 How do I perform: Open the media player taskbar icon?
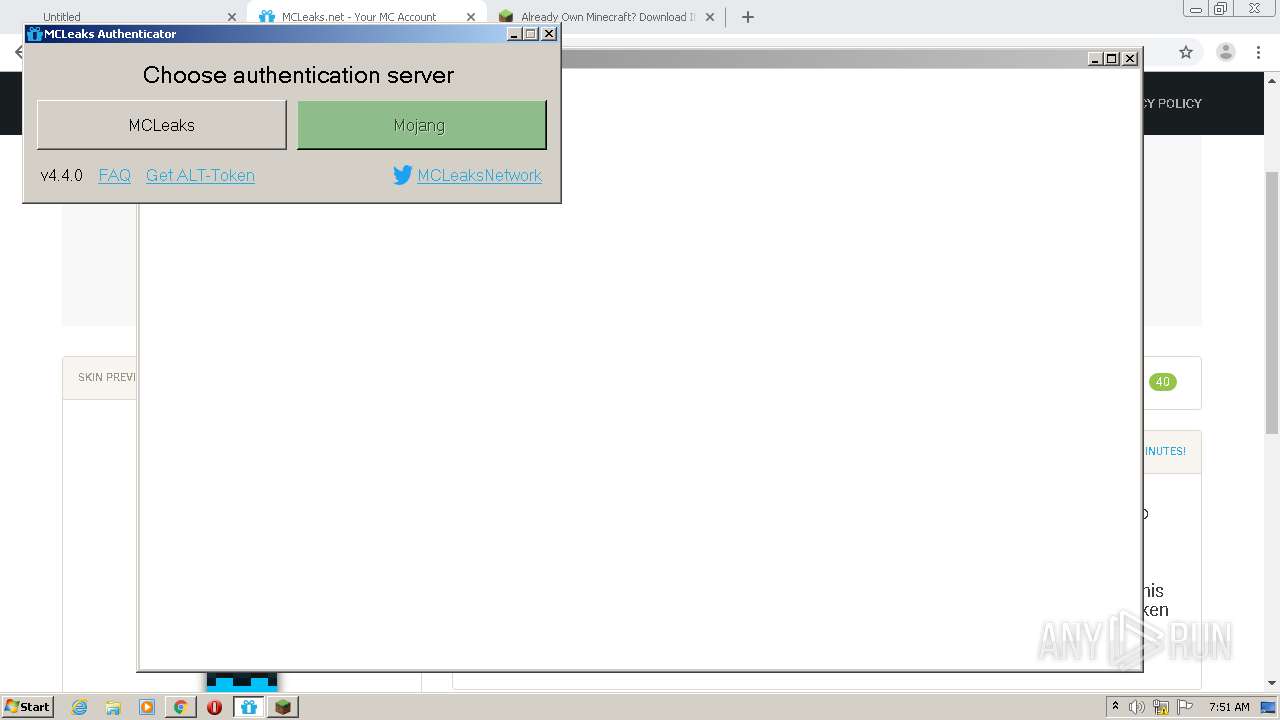pyautogui.click(x=147, y=707)
